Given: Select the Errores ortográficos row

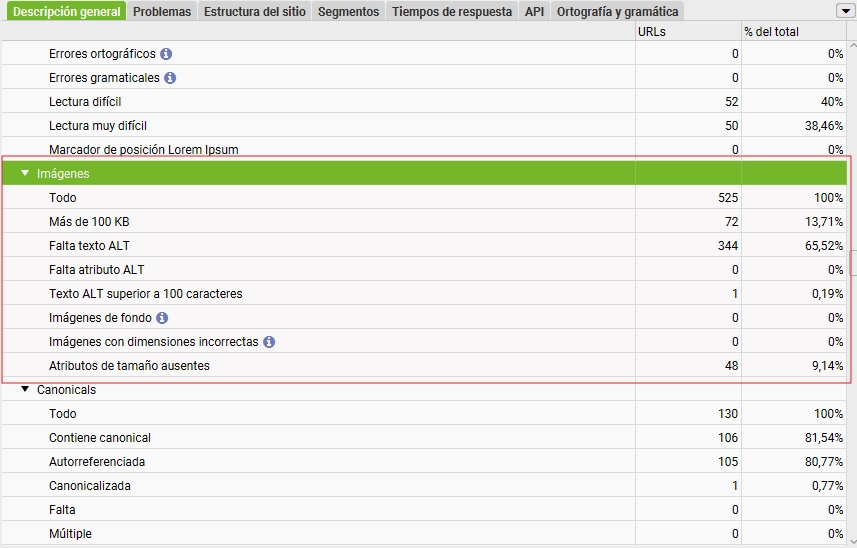Looking at the screenshot, I should [424, 54].
